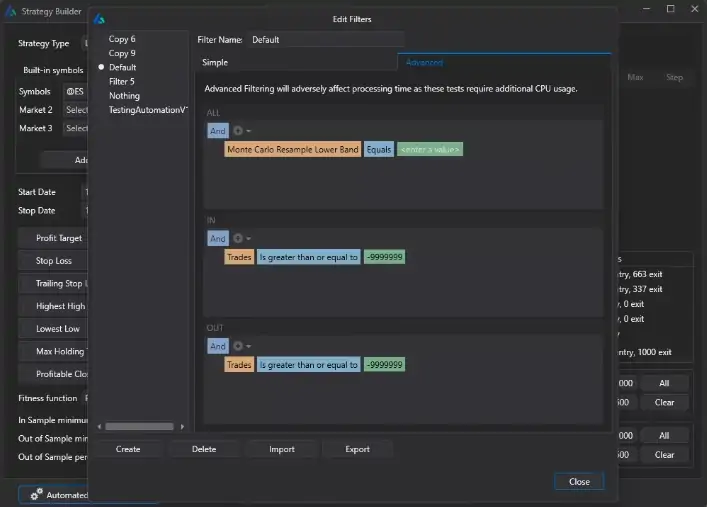
Task: Switch to the Simple tab
Action: (215, 62)
